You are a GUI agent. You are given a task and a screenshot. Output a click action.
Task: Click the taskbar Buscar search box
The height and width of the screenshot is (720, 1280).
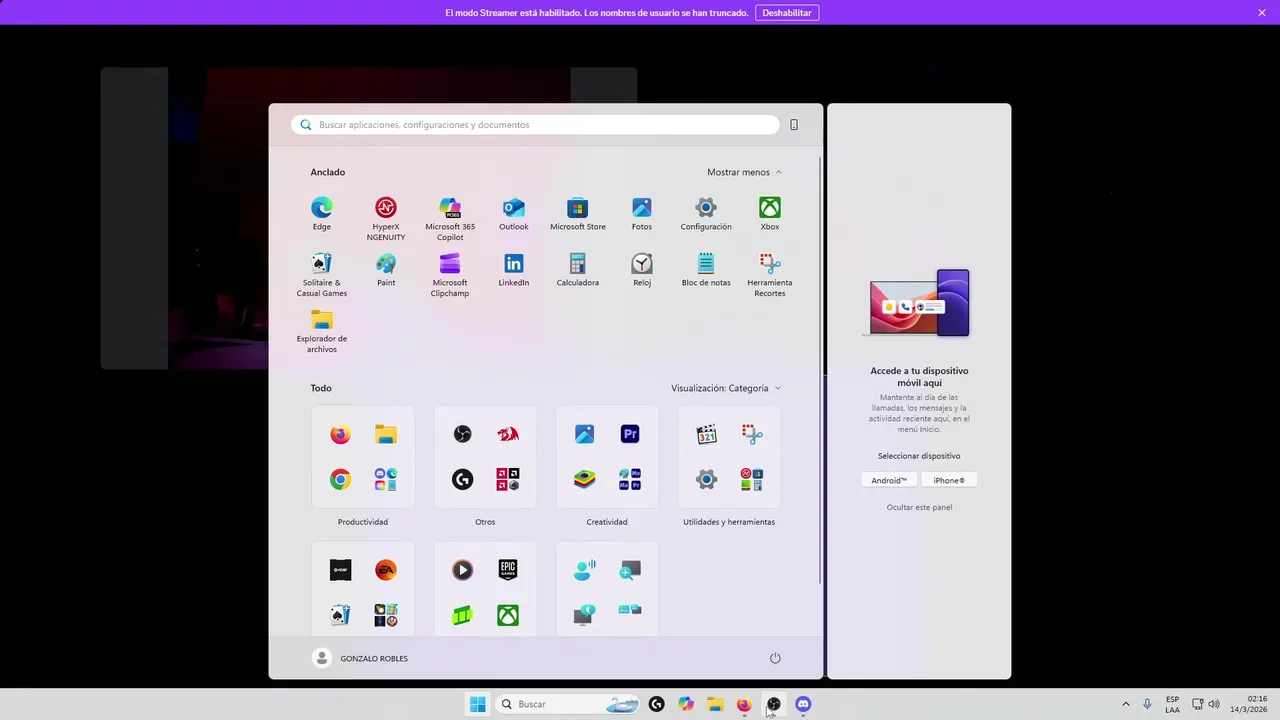pyautogui.click(x=569, y=704)
